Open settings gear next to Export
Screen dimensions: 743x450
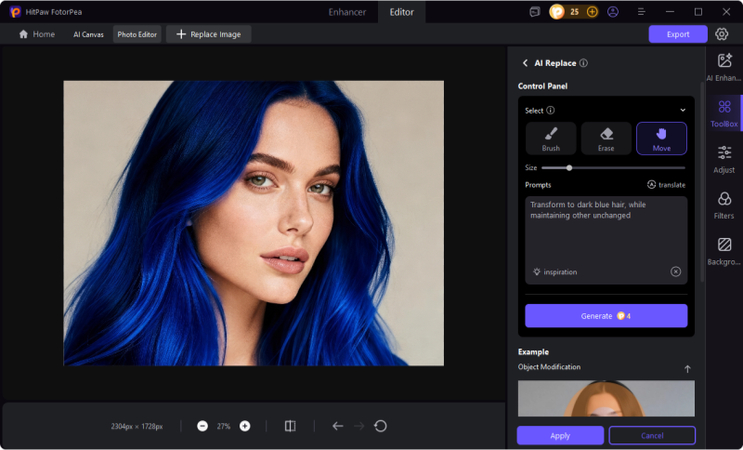721,34
